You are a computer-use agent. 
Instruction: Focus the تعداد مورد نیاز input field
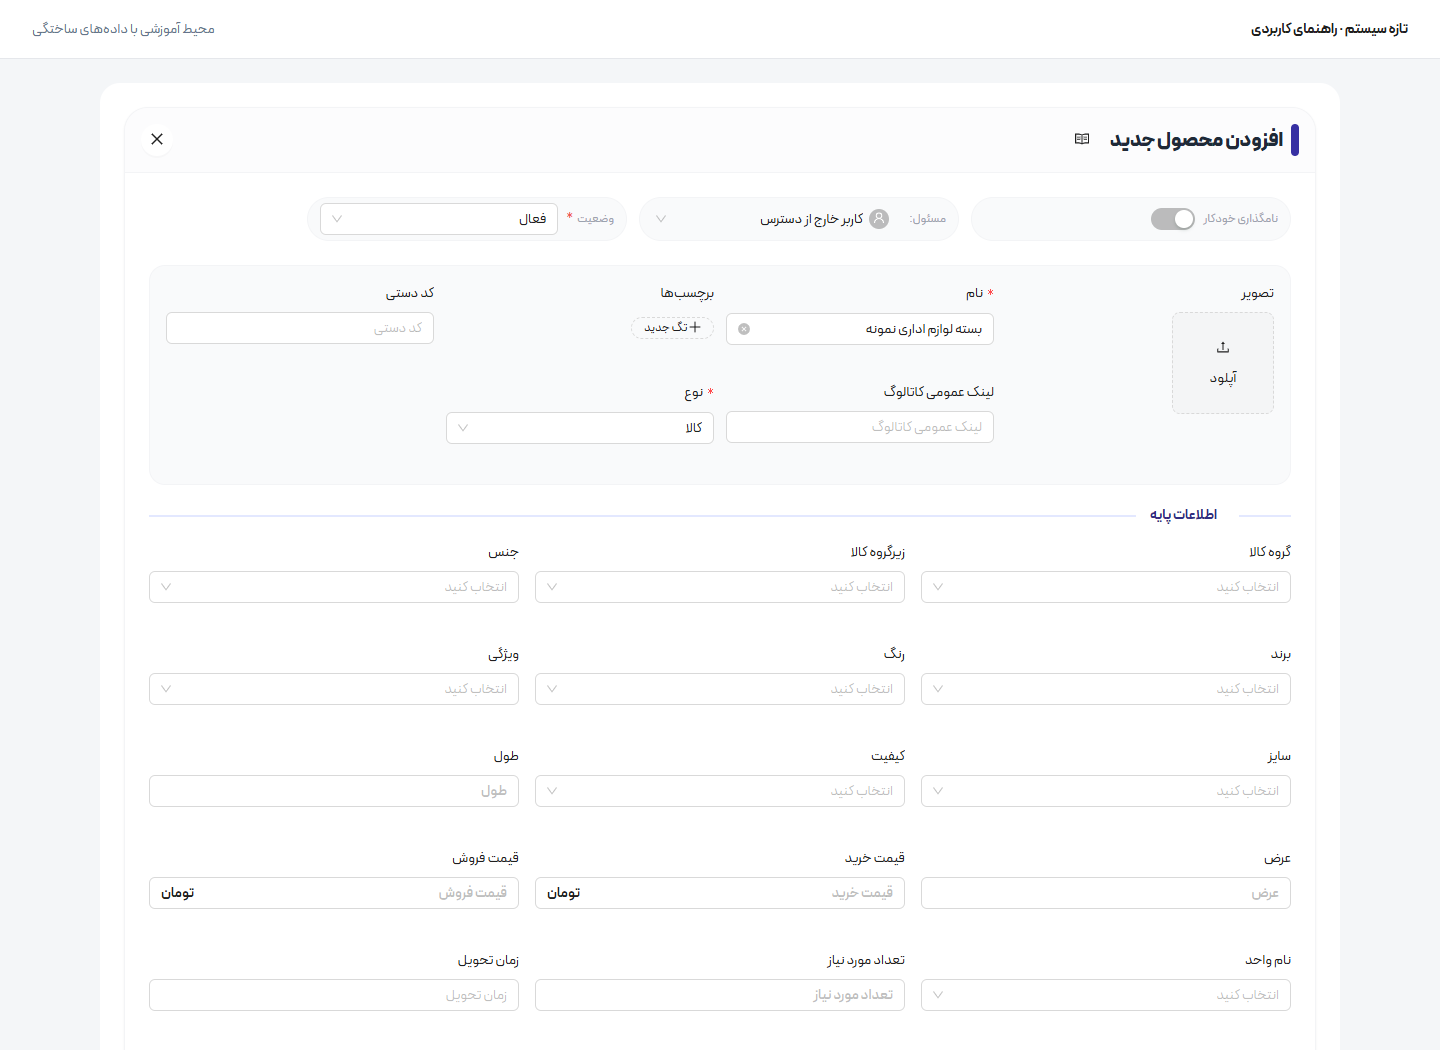point(720,995)
